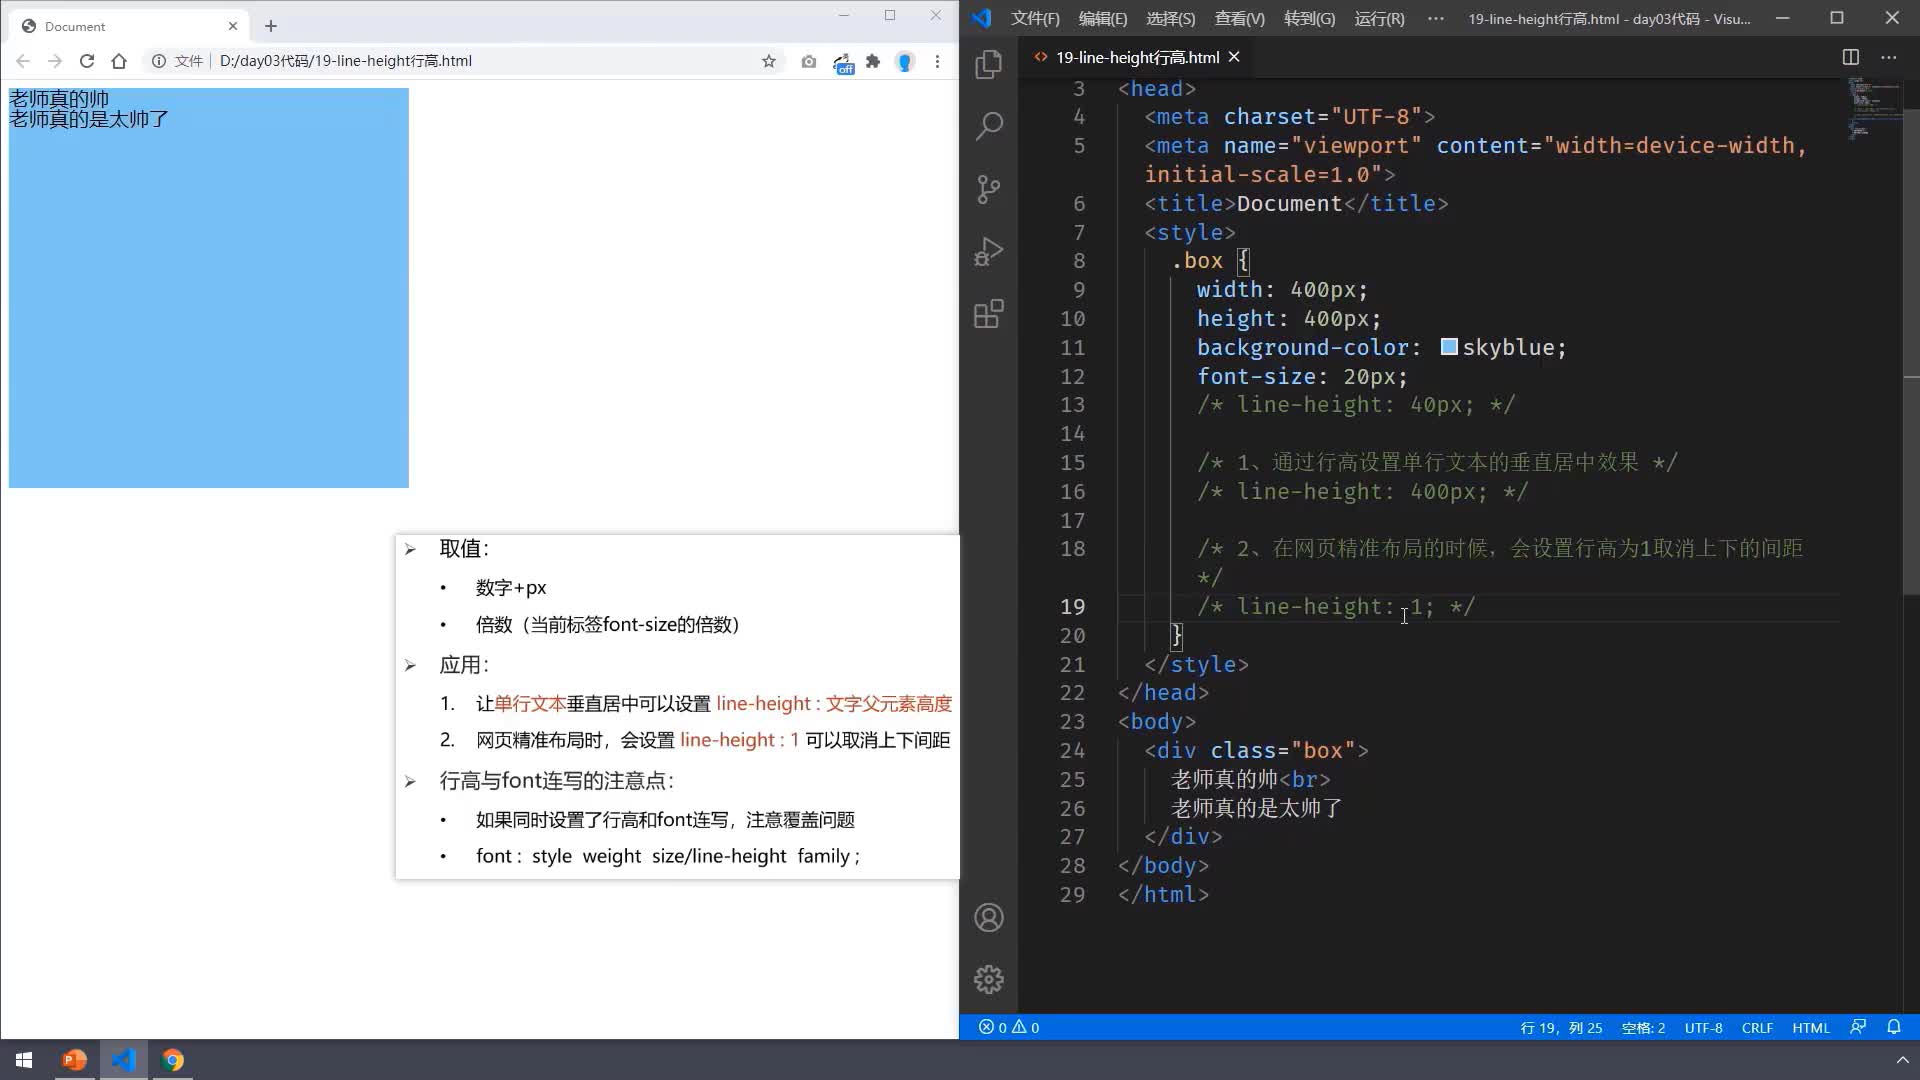Image resolution: width=1920 pixels, height=1080 pixels.
Task: Click the 老师真的是太帅了 text in the editor
Action: click(1256, 808)
